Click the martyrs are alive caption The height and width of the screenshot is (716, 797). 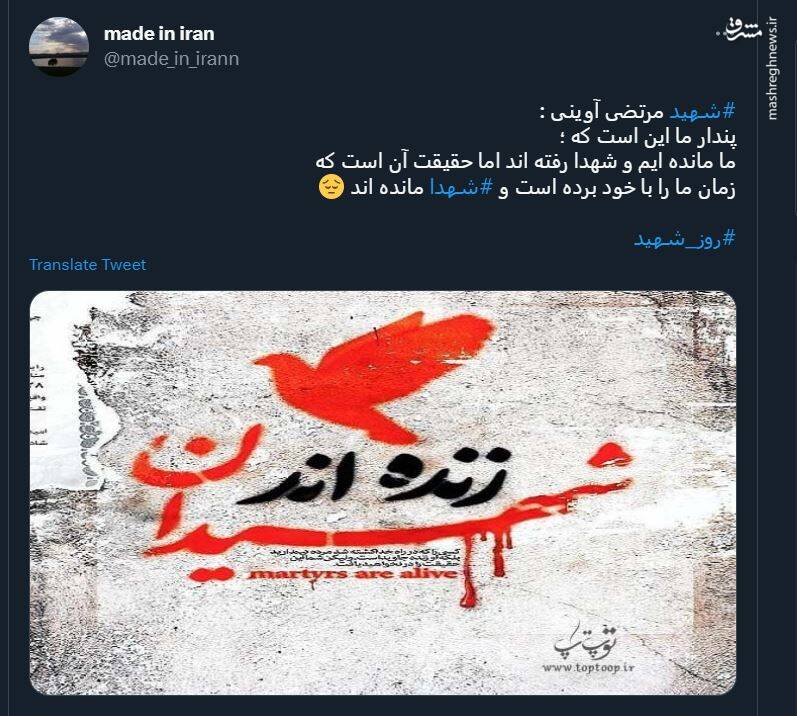pyautogui.click(x=352, y=574)
